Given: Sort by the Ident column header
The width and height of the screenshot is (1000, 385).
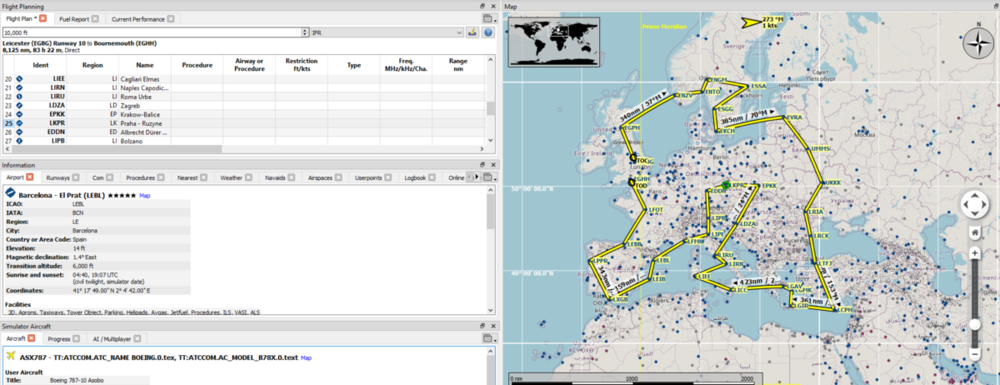Looking at the screenshot, I should [x=41, y=65].
